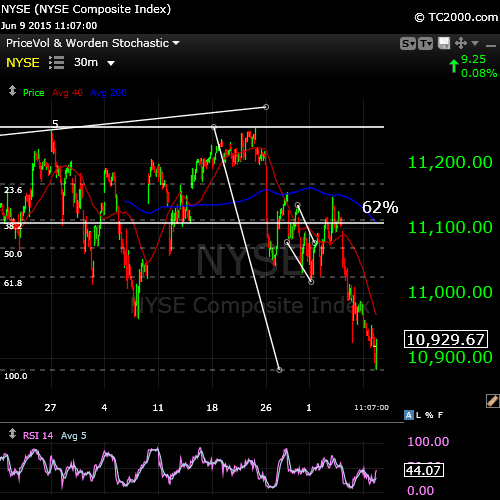Open the gray chart options triangle menu
The width and height of the screenshot is (500, 500).
click(x=475, y=43)
